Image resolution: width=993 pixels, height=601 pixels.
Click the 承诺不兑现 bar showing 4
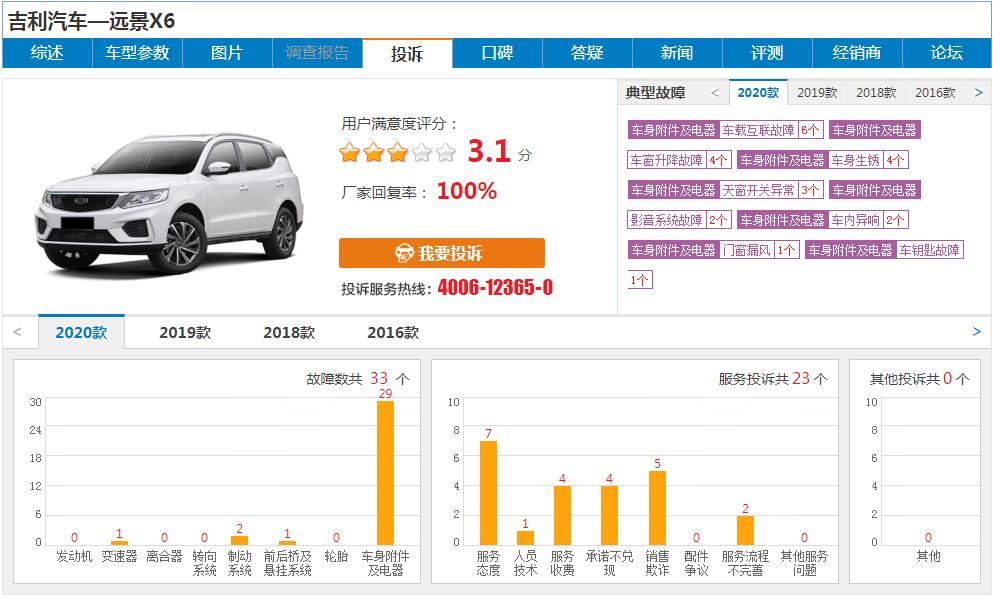click(609, 516)
